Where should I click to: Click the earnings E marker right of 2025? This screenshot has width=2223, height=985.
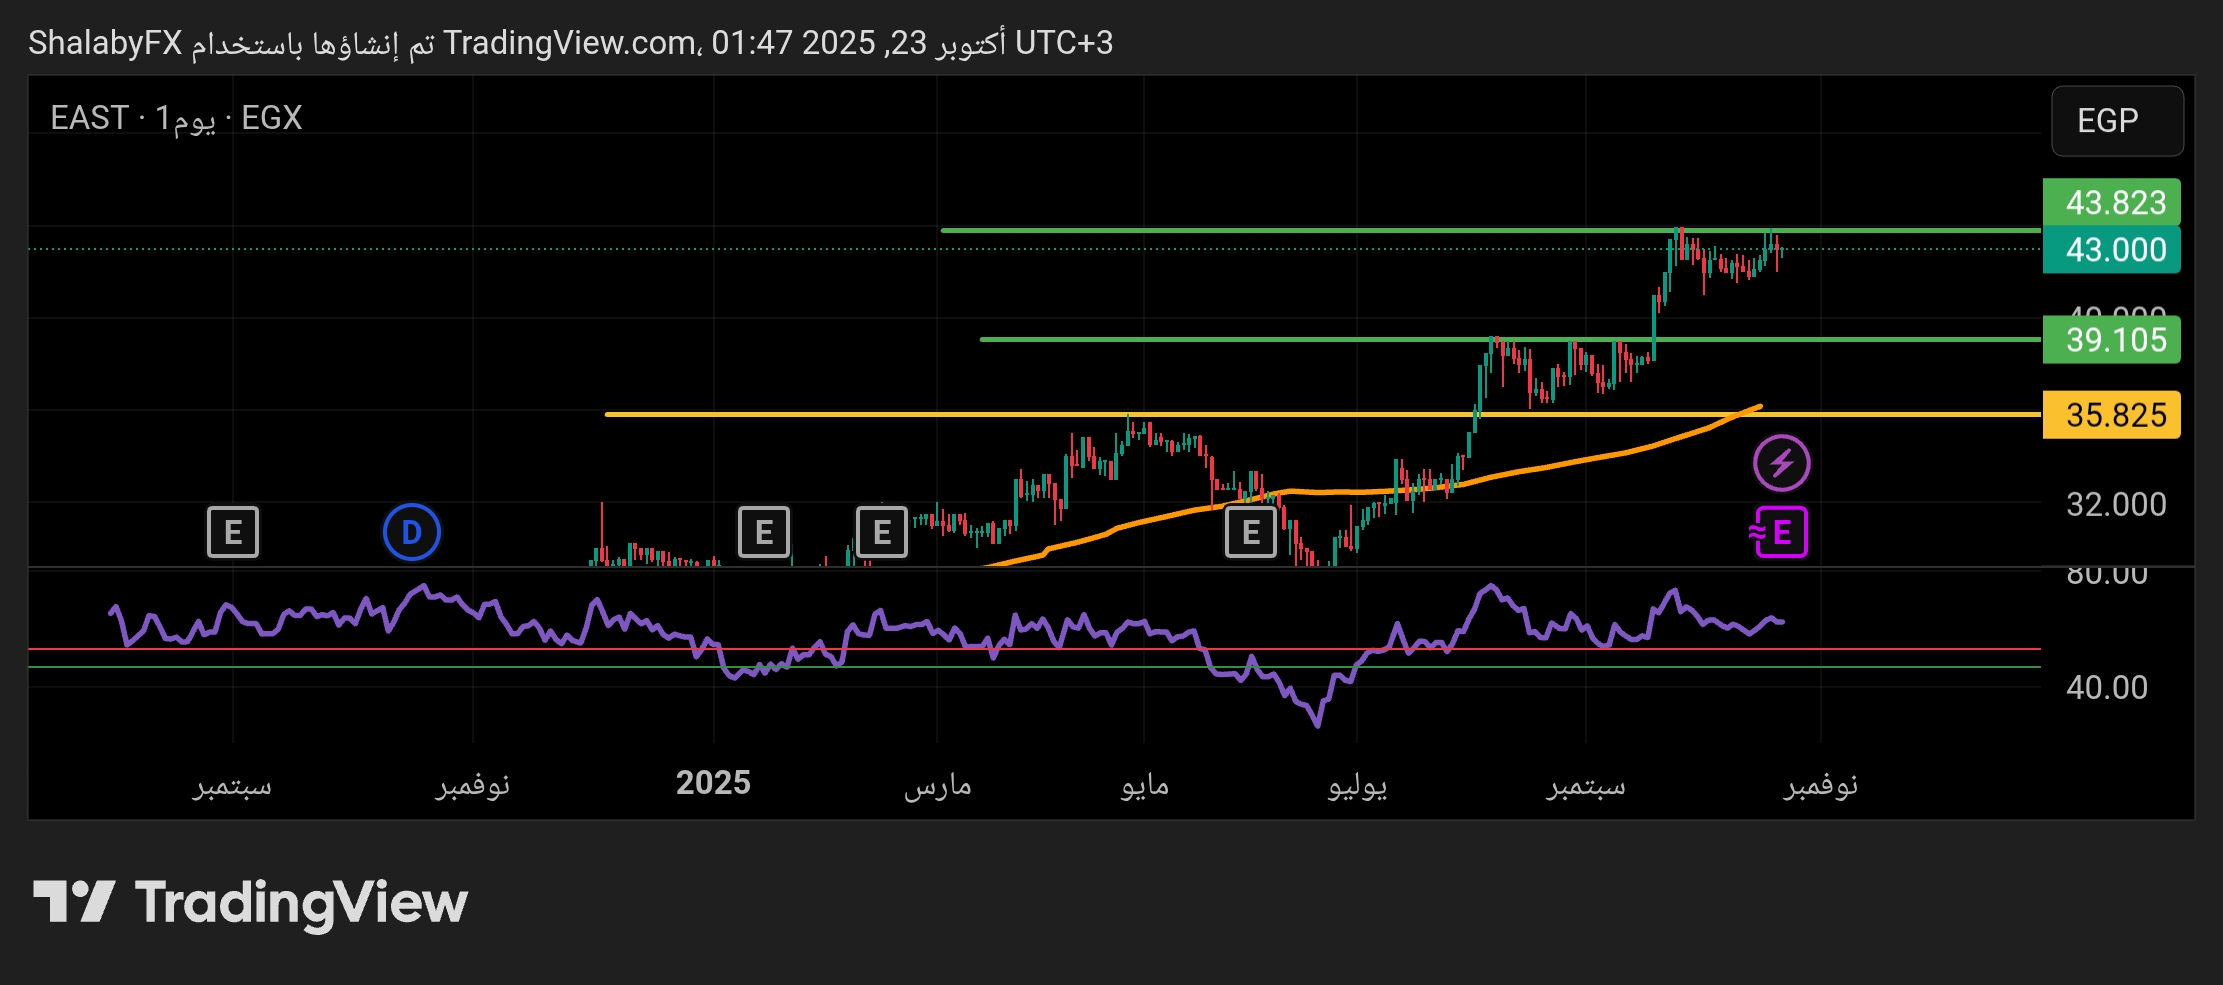click(764, 532)
